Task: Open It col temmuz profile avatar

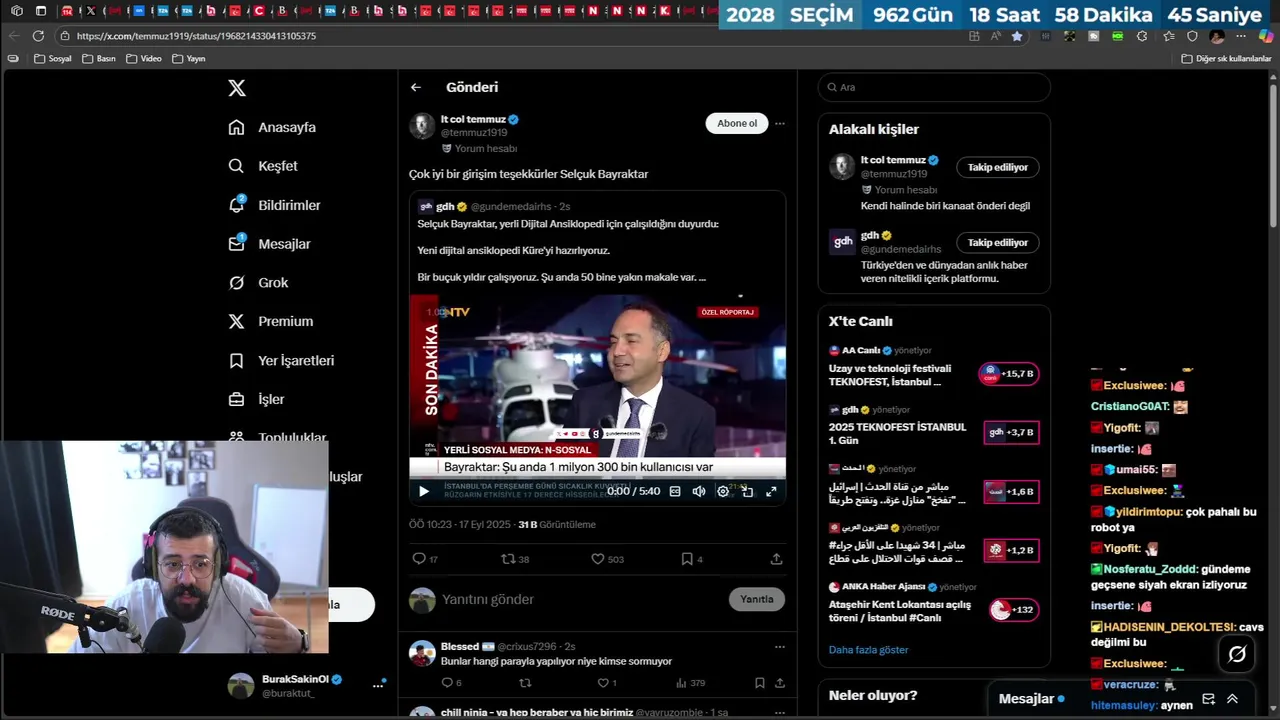Action: point(422,126)
